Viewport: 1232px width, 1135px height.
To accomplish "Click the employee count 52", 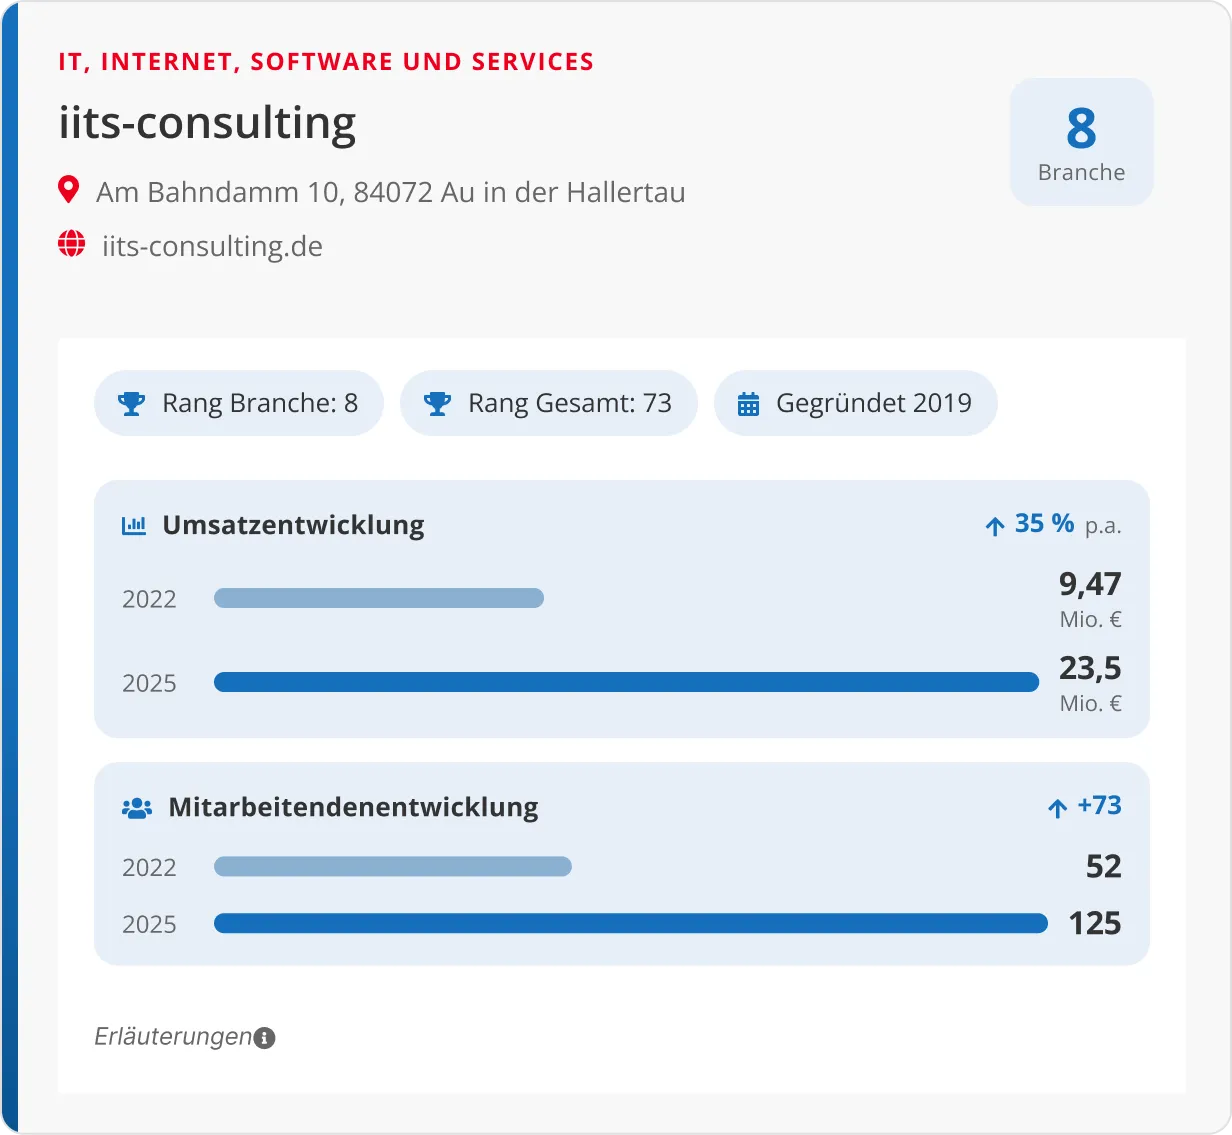I will [1104, 866].
